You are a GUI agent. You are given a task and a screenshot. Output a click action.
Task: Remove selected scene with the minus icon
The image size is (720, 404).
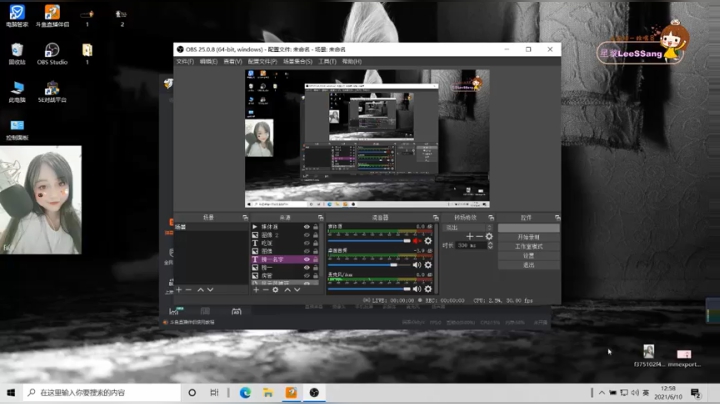[x=188, y=290]
